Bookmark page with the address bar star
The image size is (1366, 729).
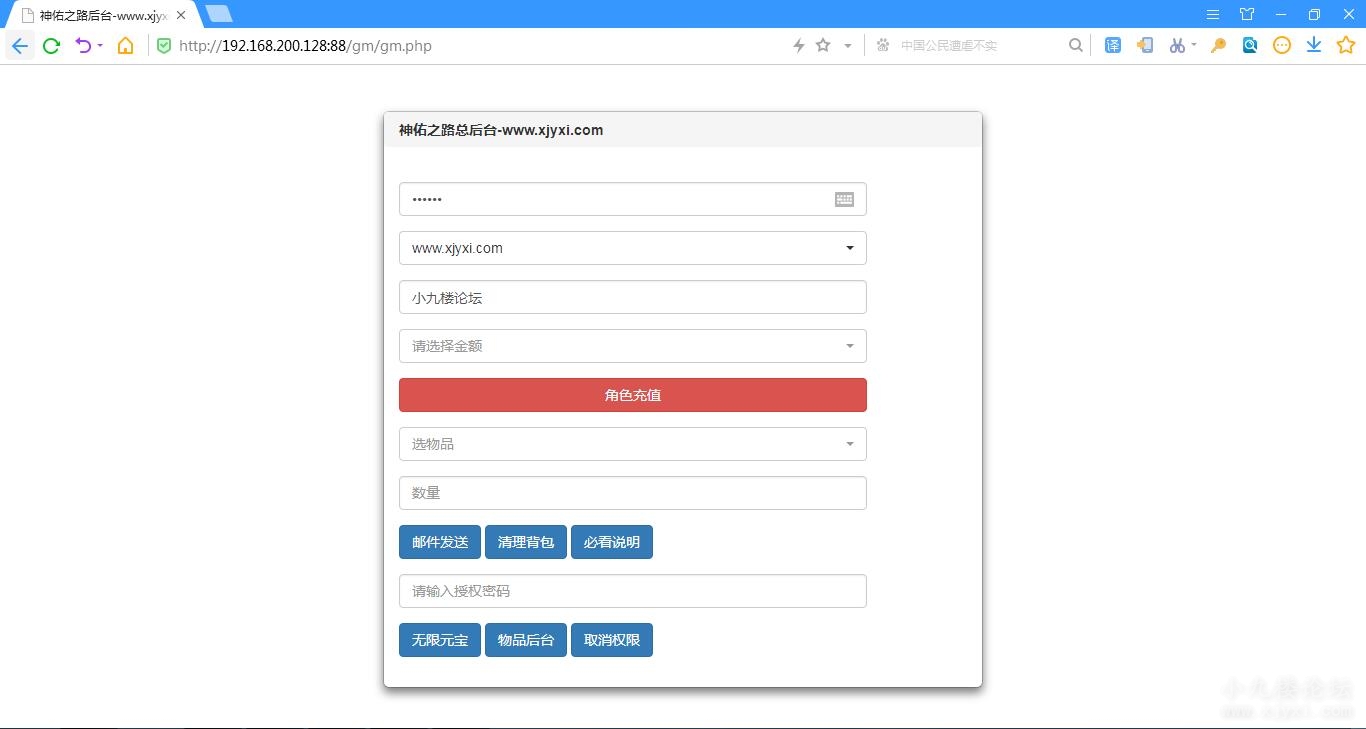(x=823, y=45)
